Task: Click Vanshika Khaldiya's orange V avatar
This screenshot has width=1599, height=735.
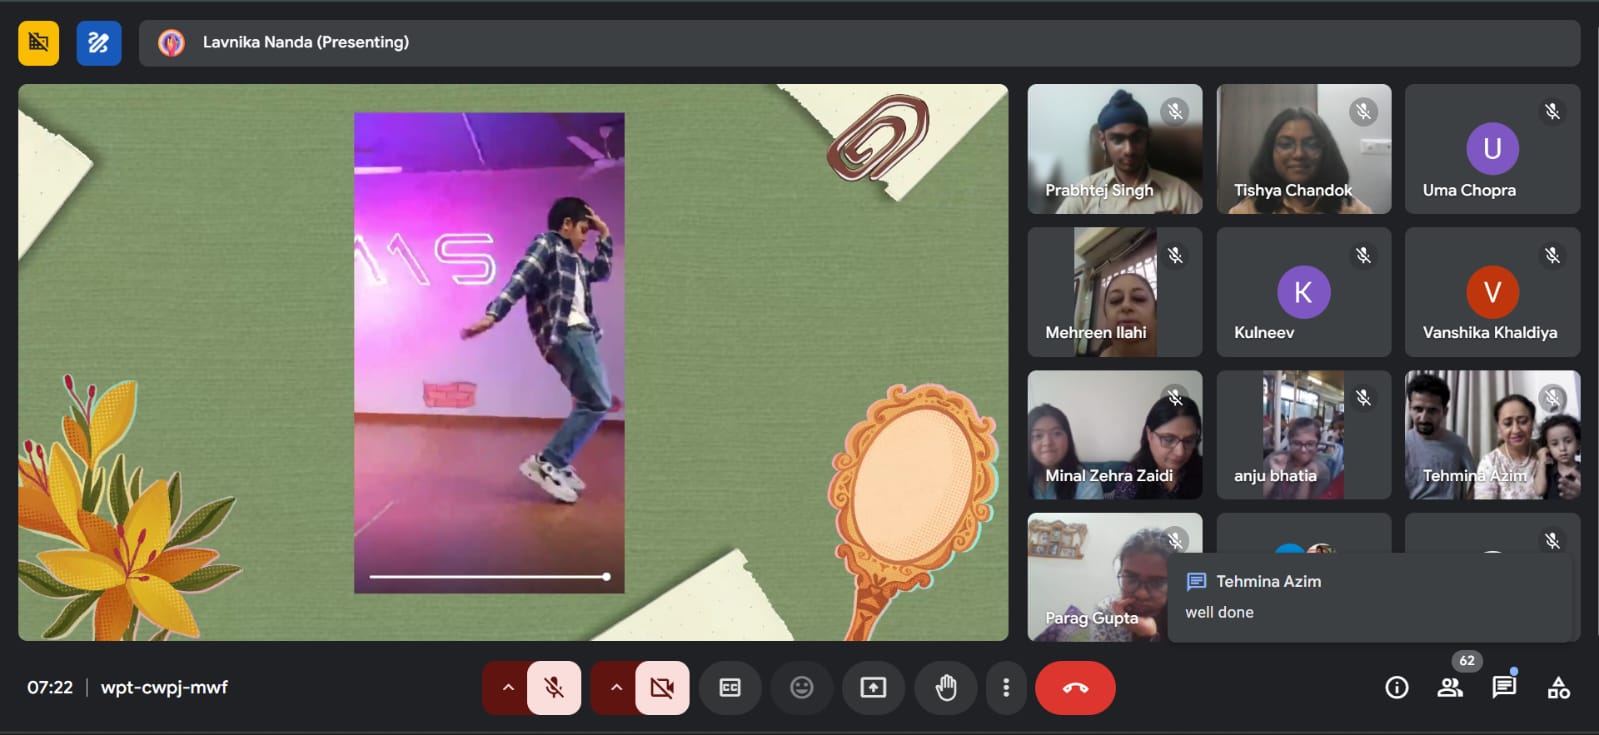Action: [x=1492, y=292]
